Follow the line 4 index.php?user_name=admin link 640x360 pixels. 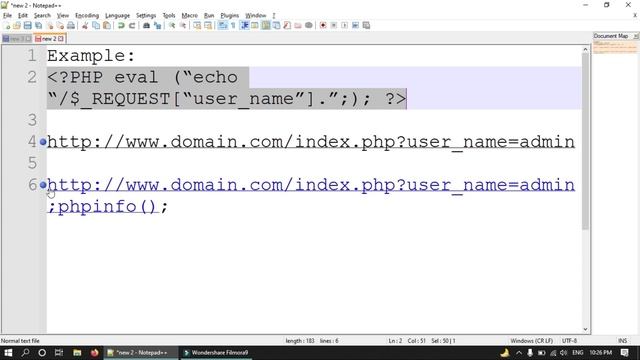[311, 142]
